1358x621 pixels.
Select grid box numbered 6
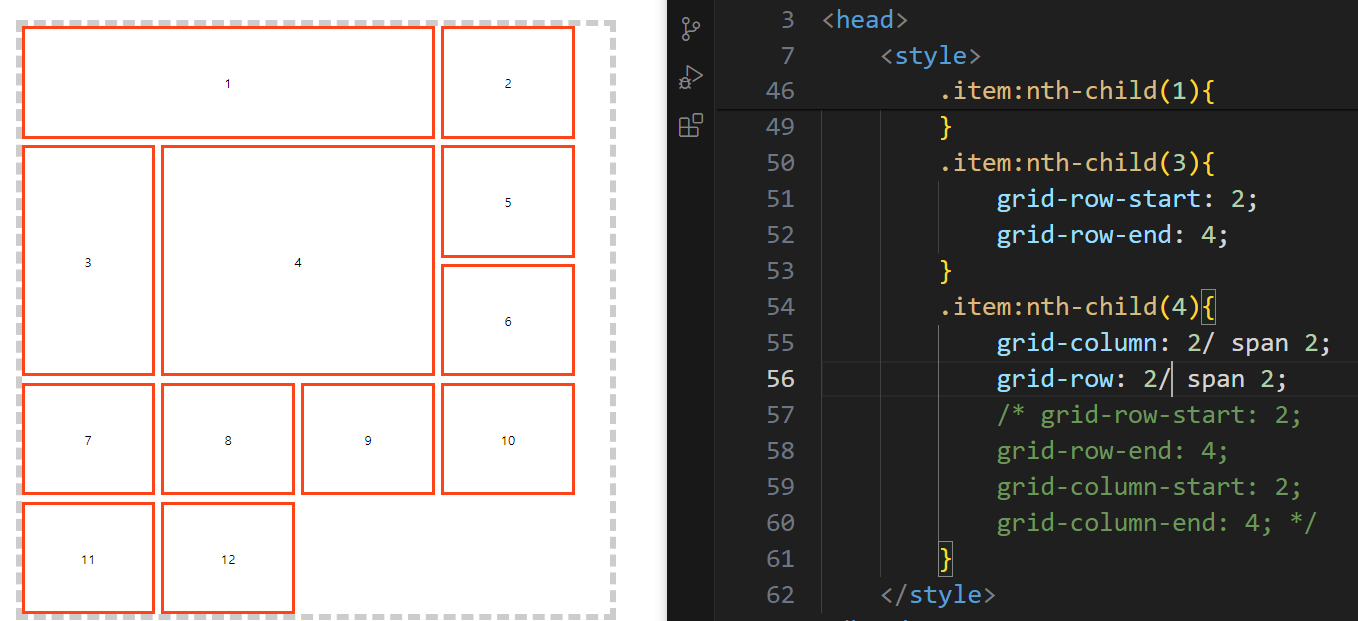pos(508,321)
